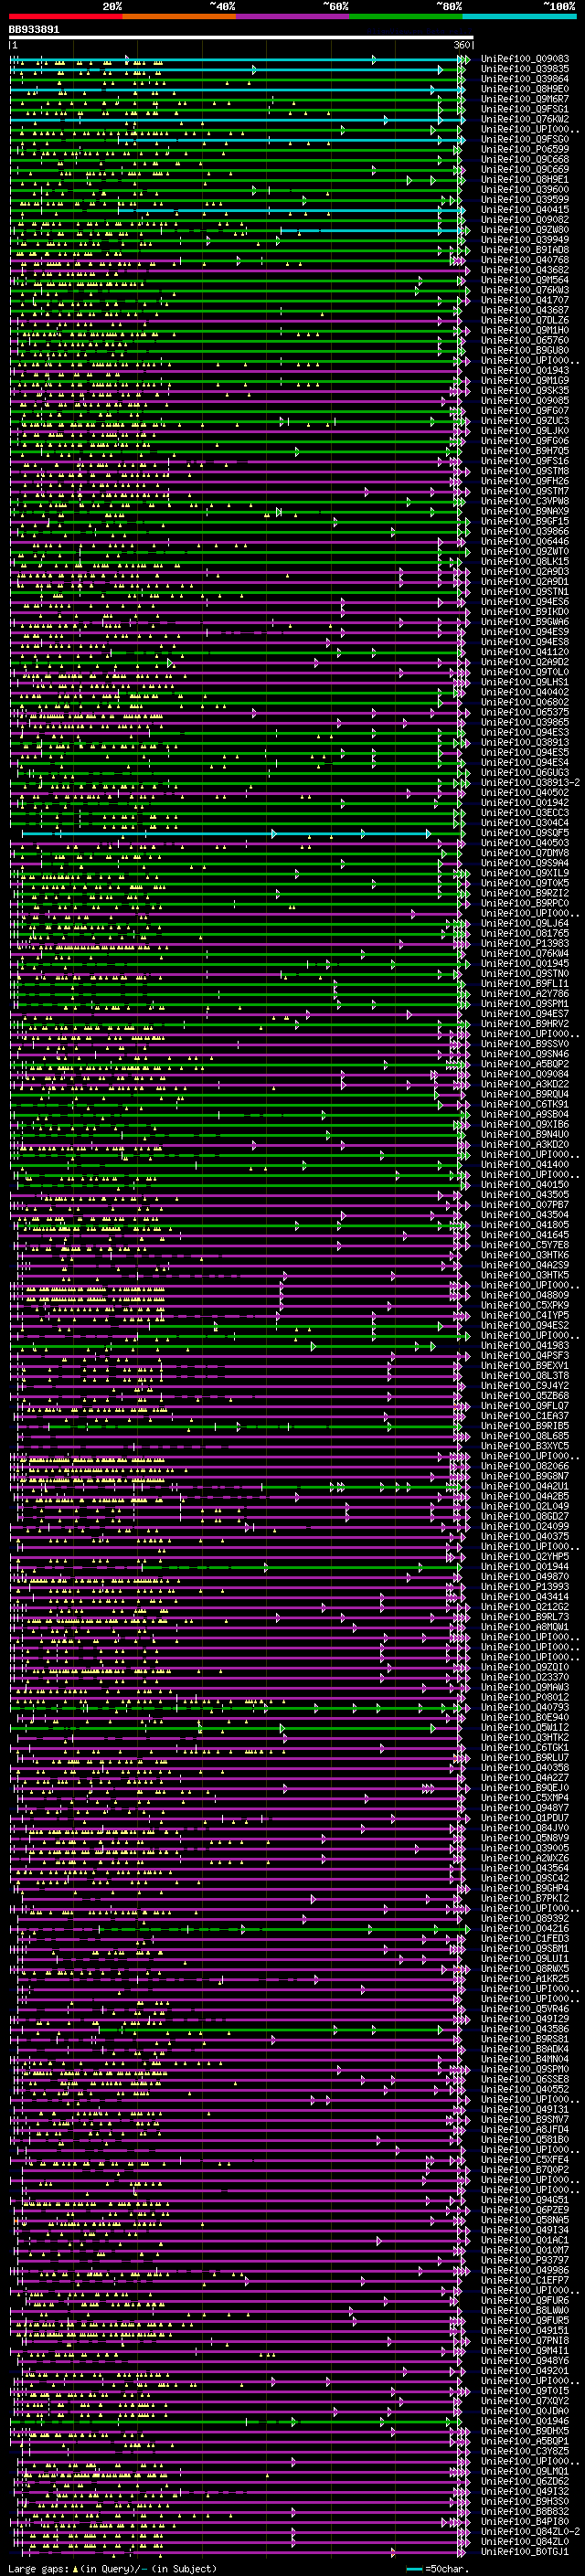Select UniRef100_Q41983 hit label
The image size is (585, 2576).
pos(525,1346)
